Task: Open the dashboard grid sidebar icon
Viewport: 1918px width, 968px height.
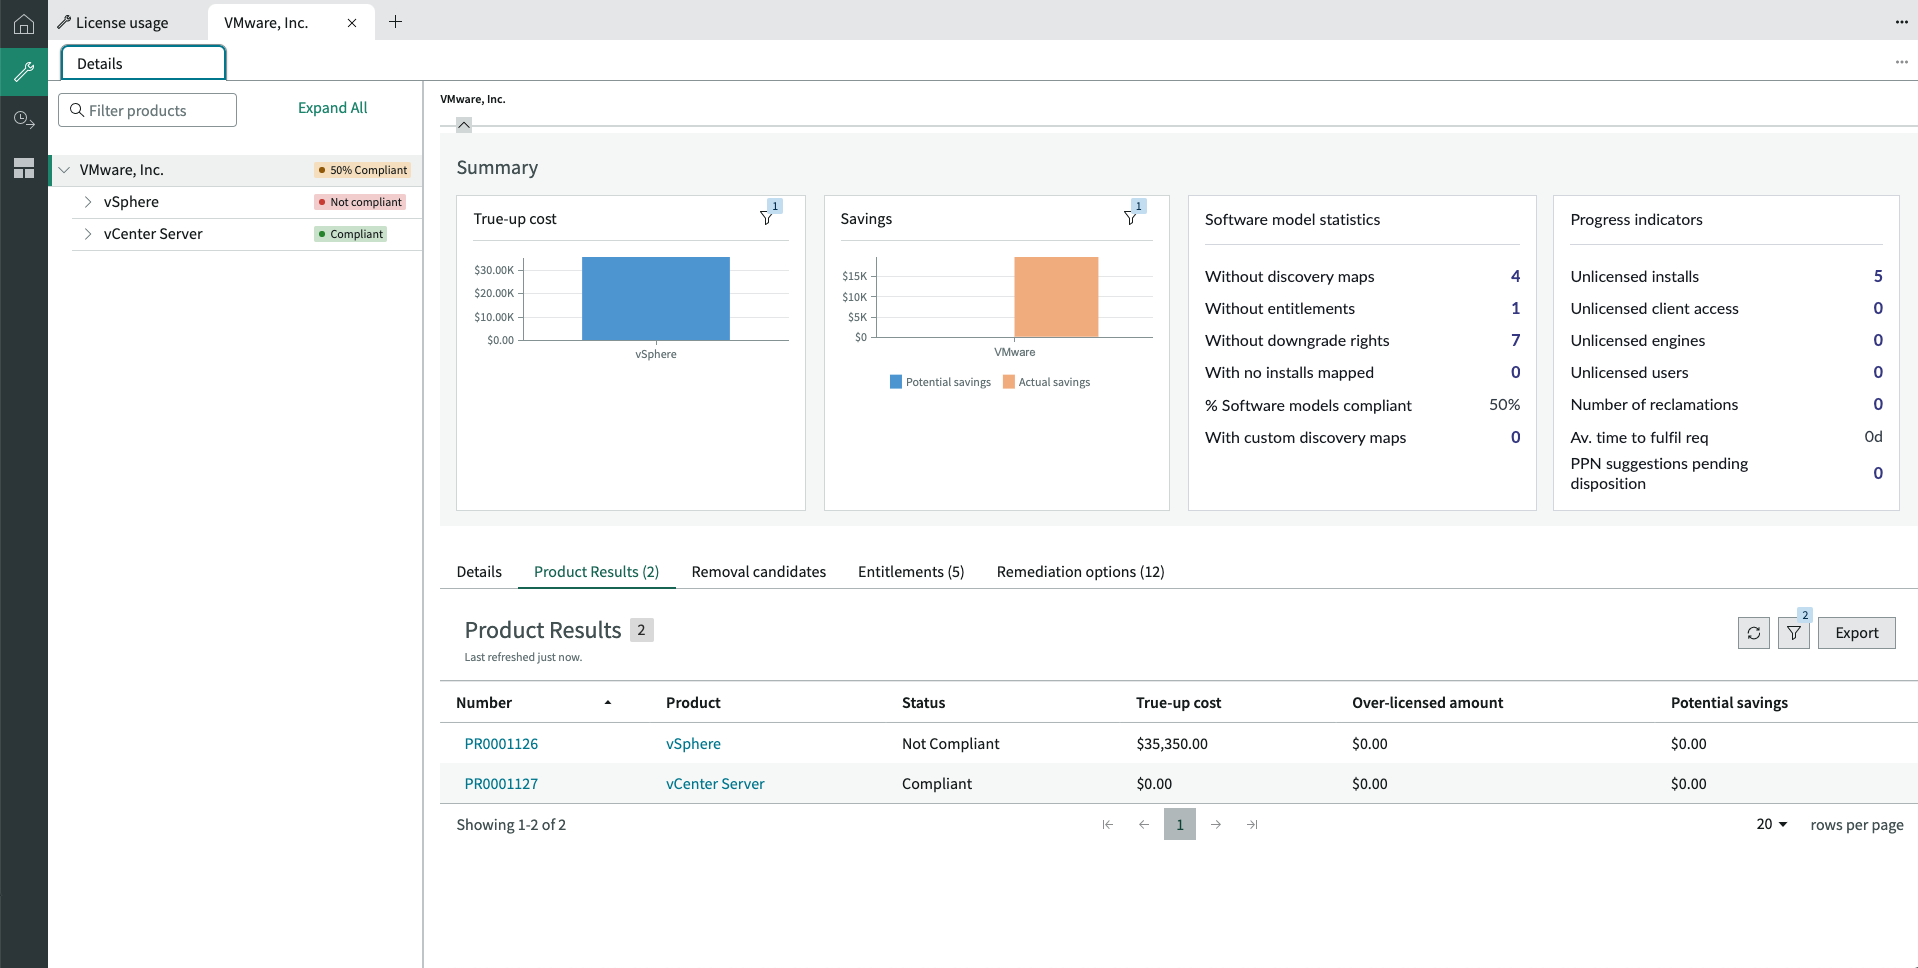Action: [x=24, y=168]
